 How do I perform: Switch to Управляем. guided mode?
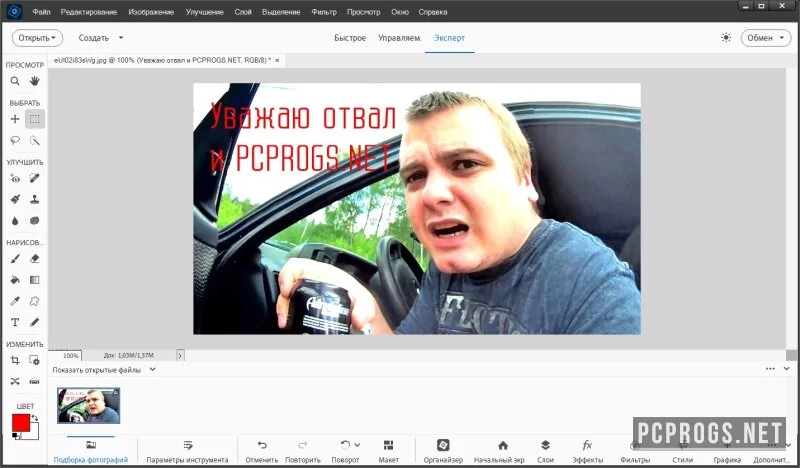400,38
